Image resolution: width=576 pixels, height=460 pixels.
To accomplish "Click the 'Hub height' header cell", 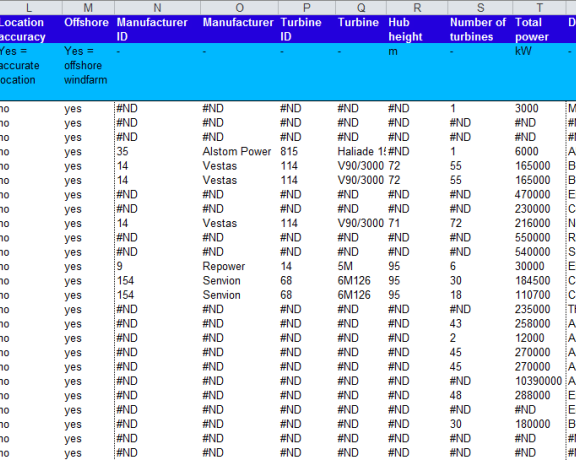I will 417,29.
